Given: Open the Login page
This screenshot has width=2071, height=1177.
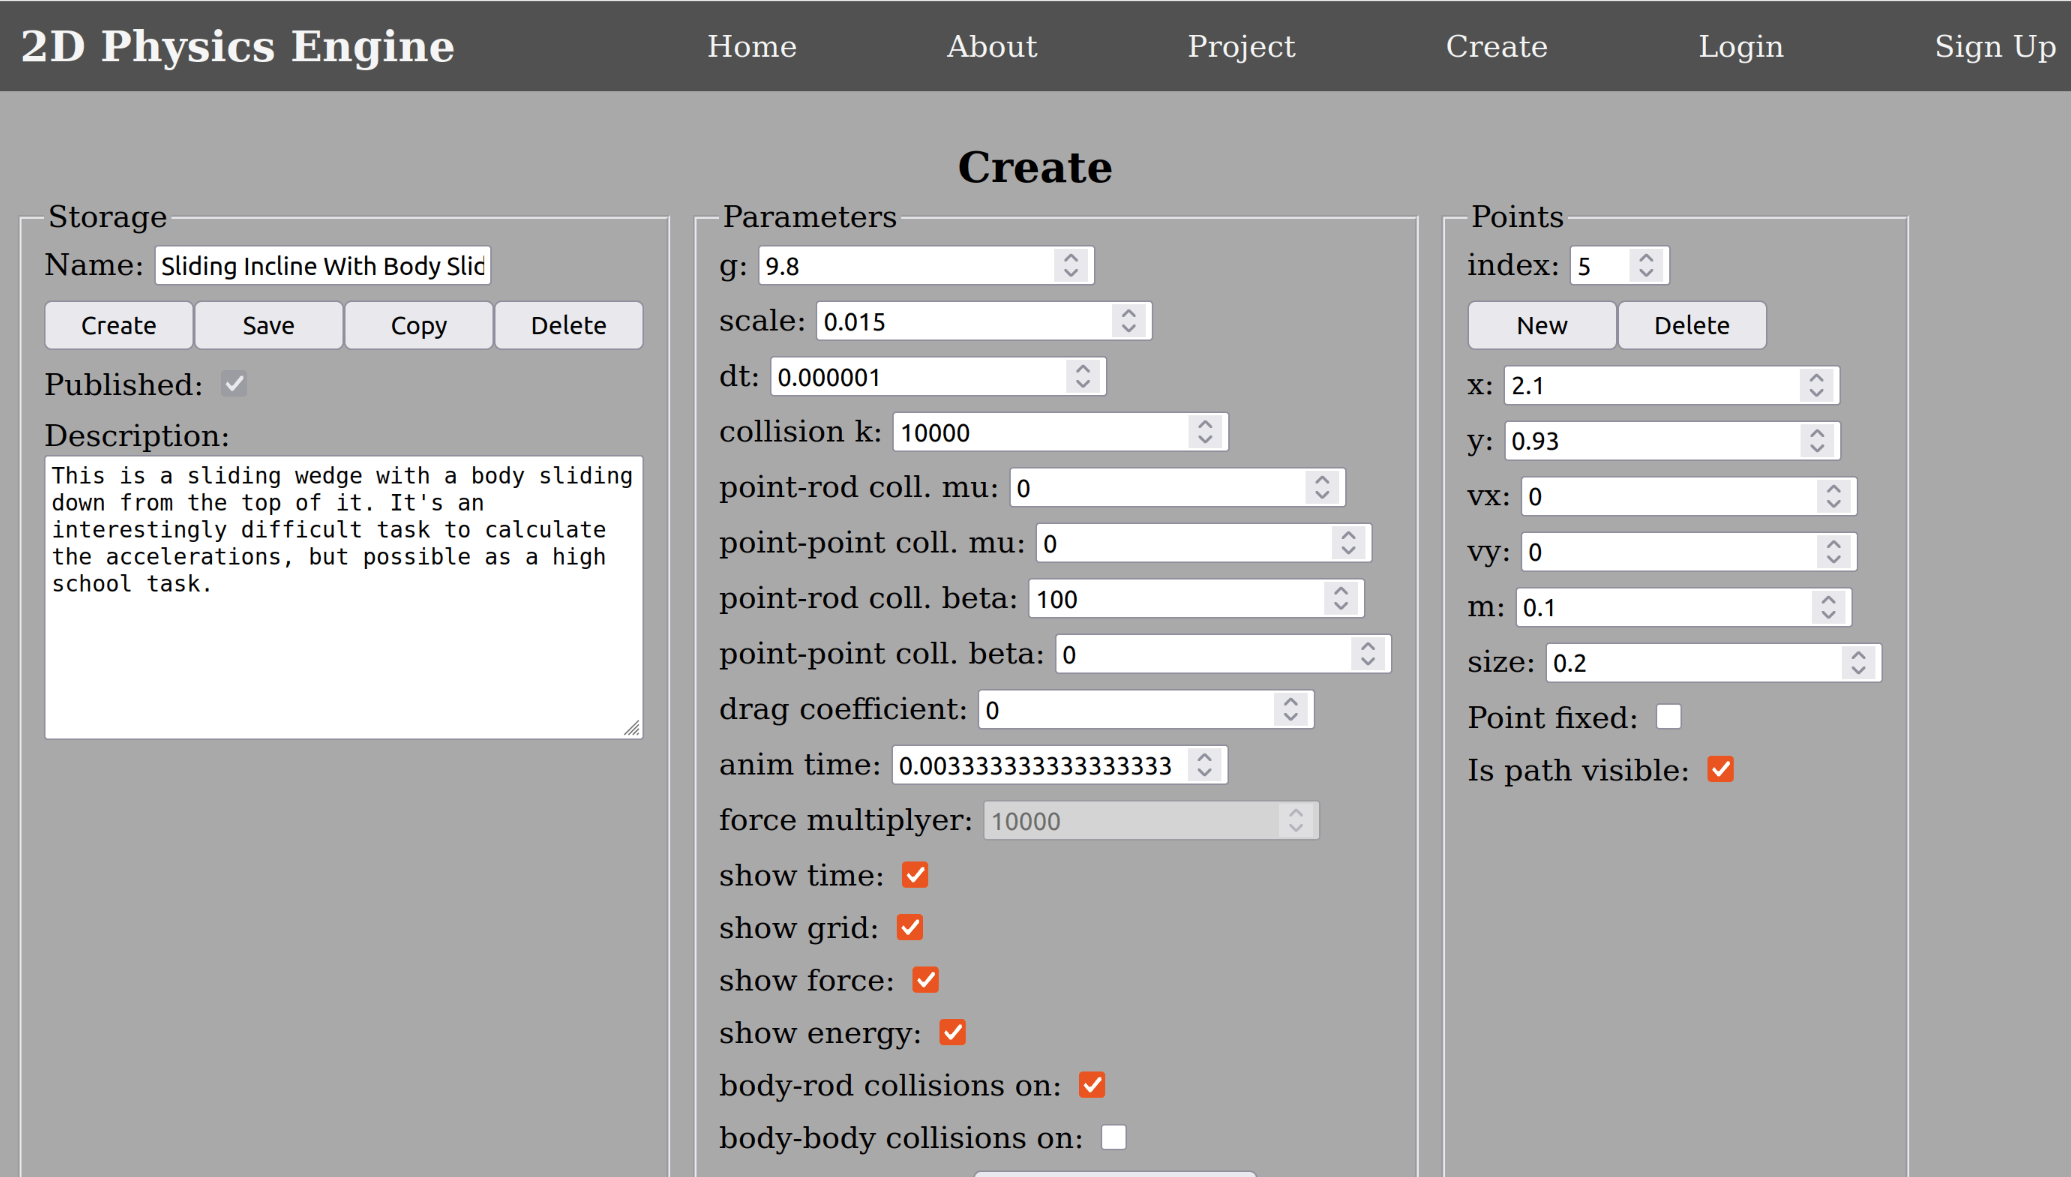Looking at the screenshot, I should click(1740, 46).
